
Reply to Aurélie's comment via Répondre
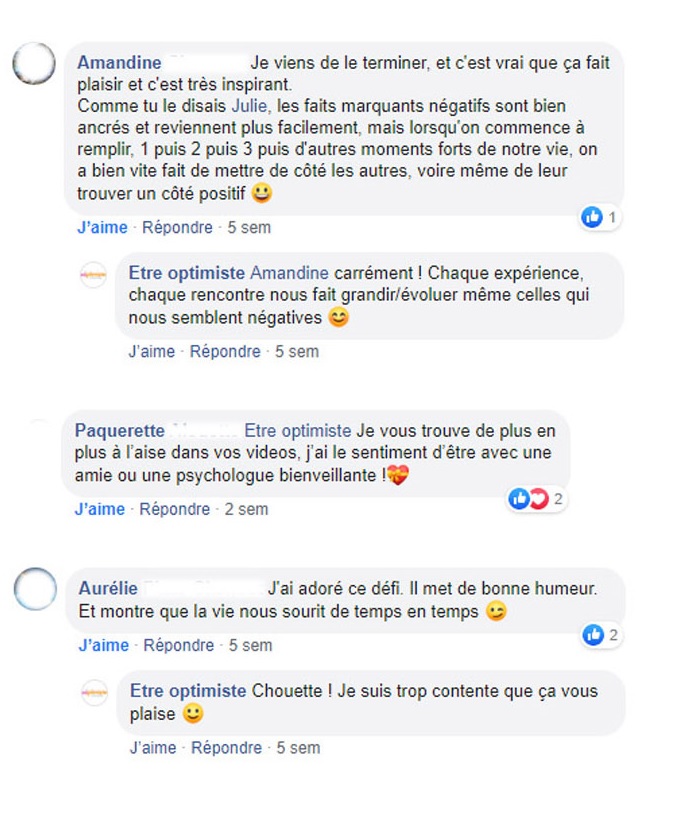click(x=179, y=645)
